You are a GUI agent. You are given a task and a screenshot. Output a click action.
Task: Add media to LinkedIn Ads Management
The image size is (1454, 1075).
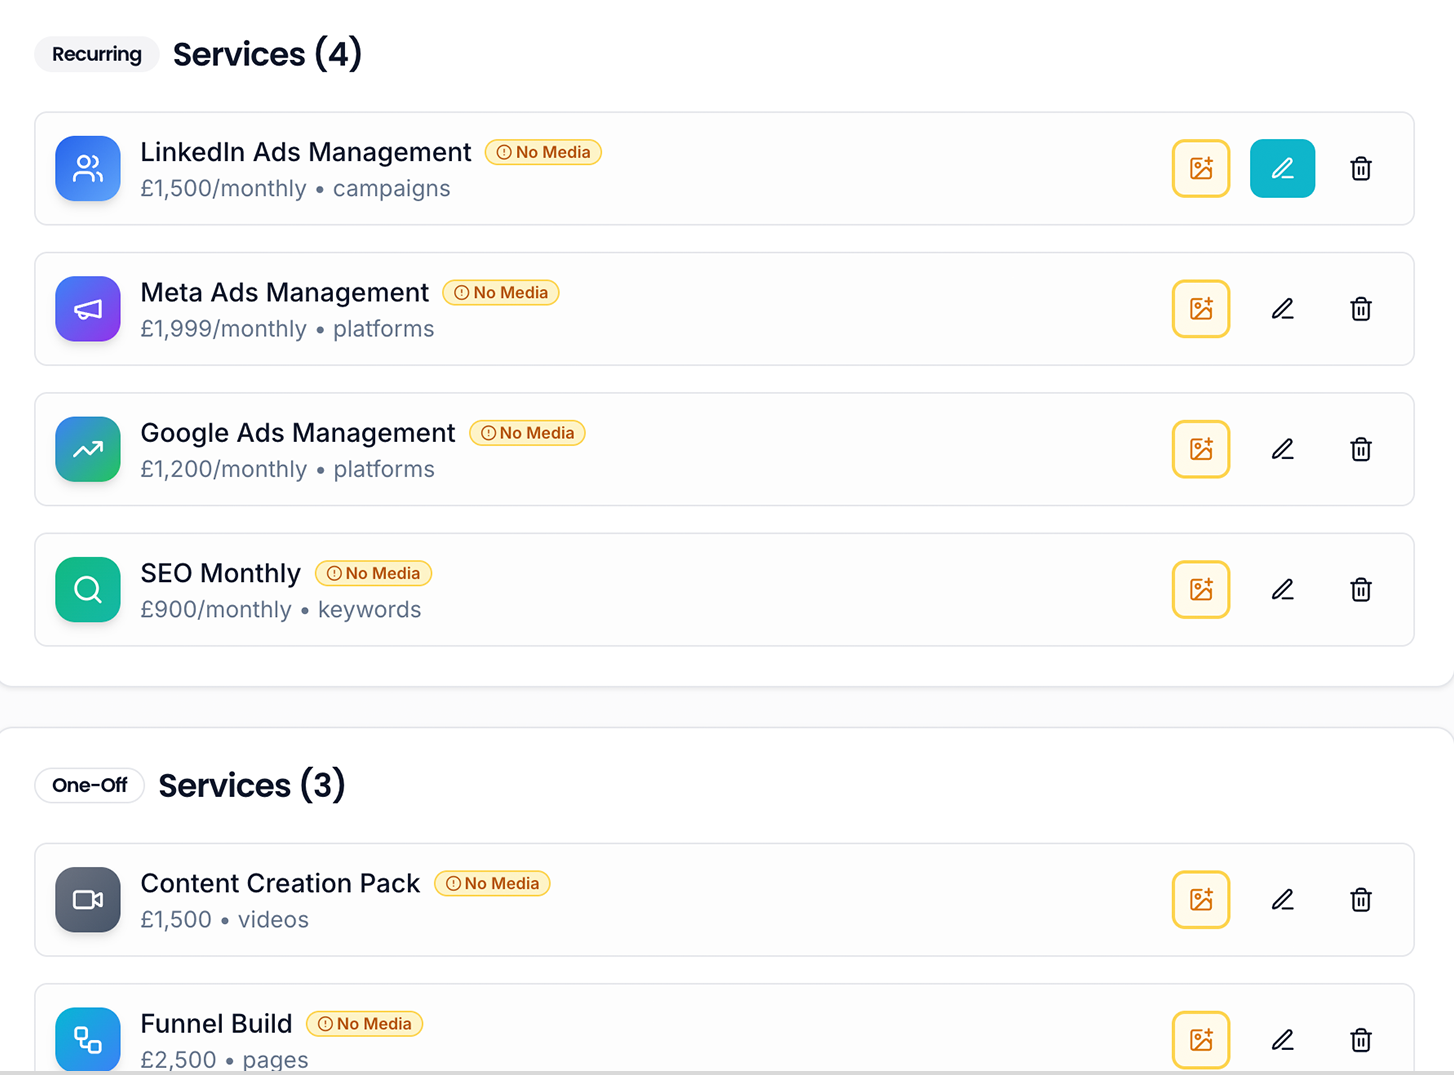(x=1201, y=168)
